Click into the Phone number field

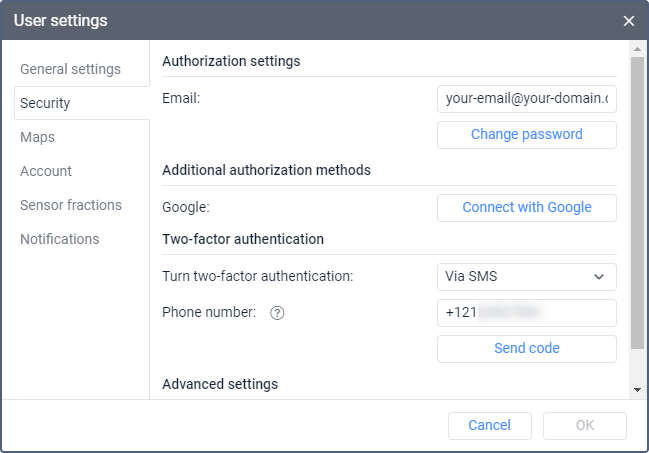coord(526,313)
